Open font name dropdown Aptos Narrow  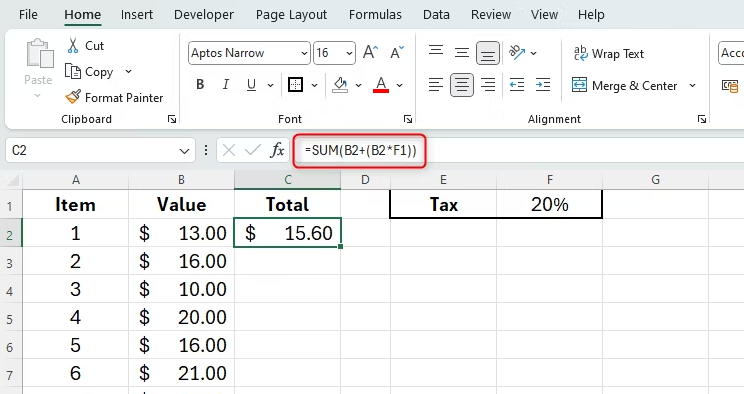(304, 53)
